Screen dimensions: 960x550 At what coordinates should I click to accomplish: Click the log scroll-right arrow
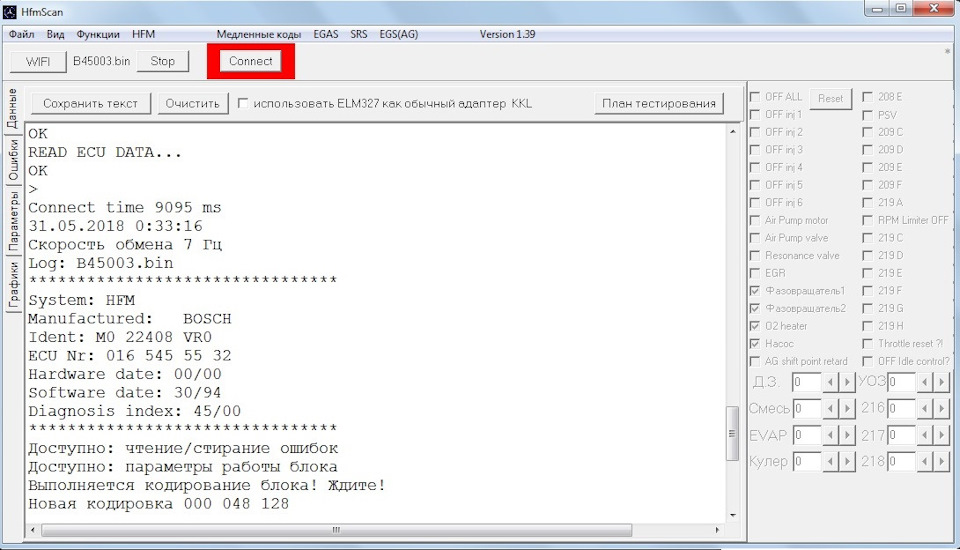(718, 530)
